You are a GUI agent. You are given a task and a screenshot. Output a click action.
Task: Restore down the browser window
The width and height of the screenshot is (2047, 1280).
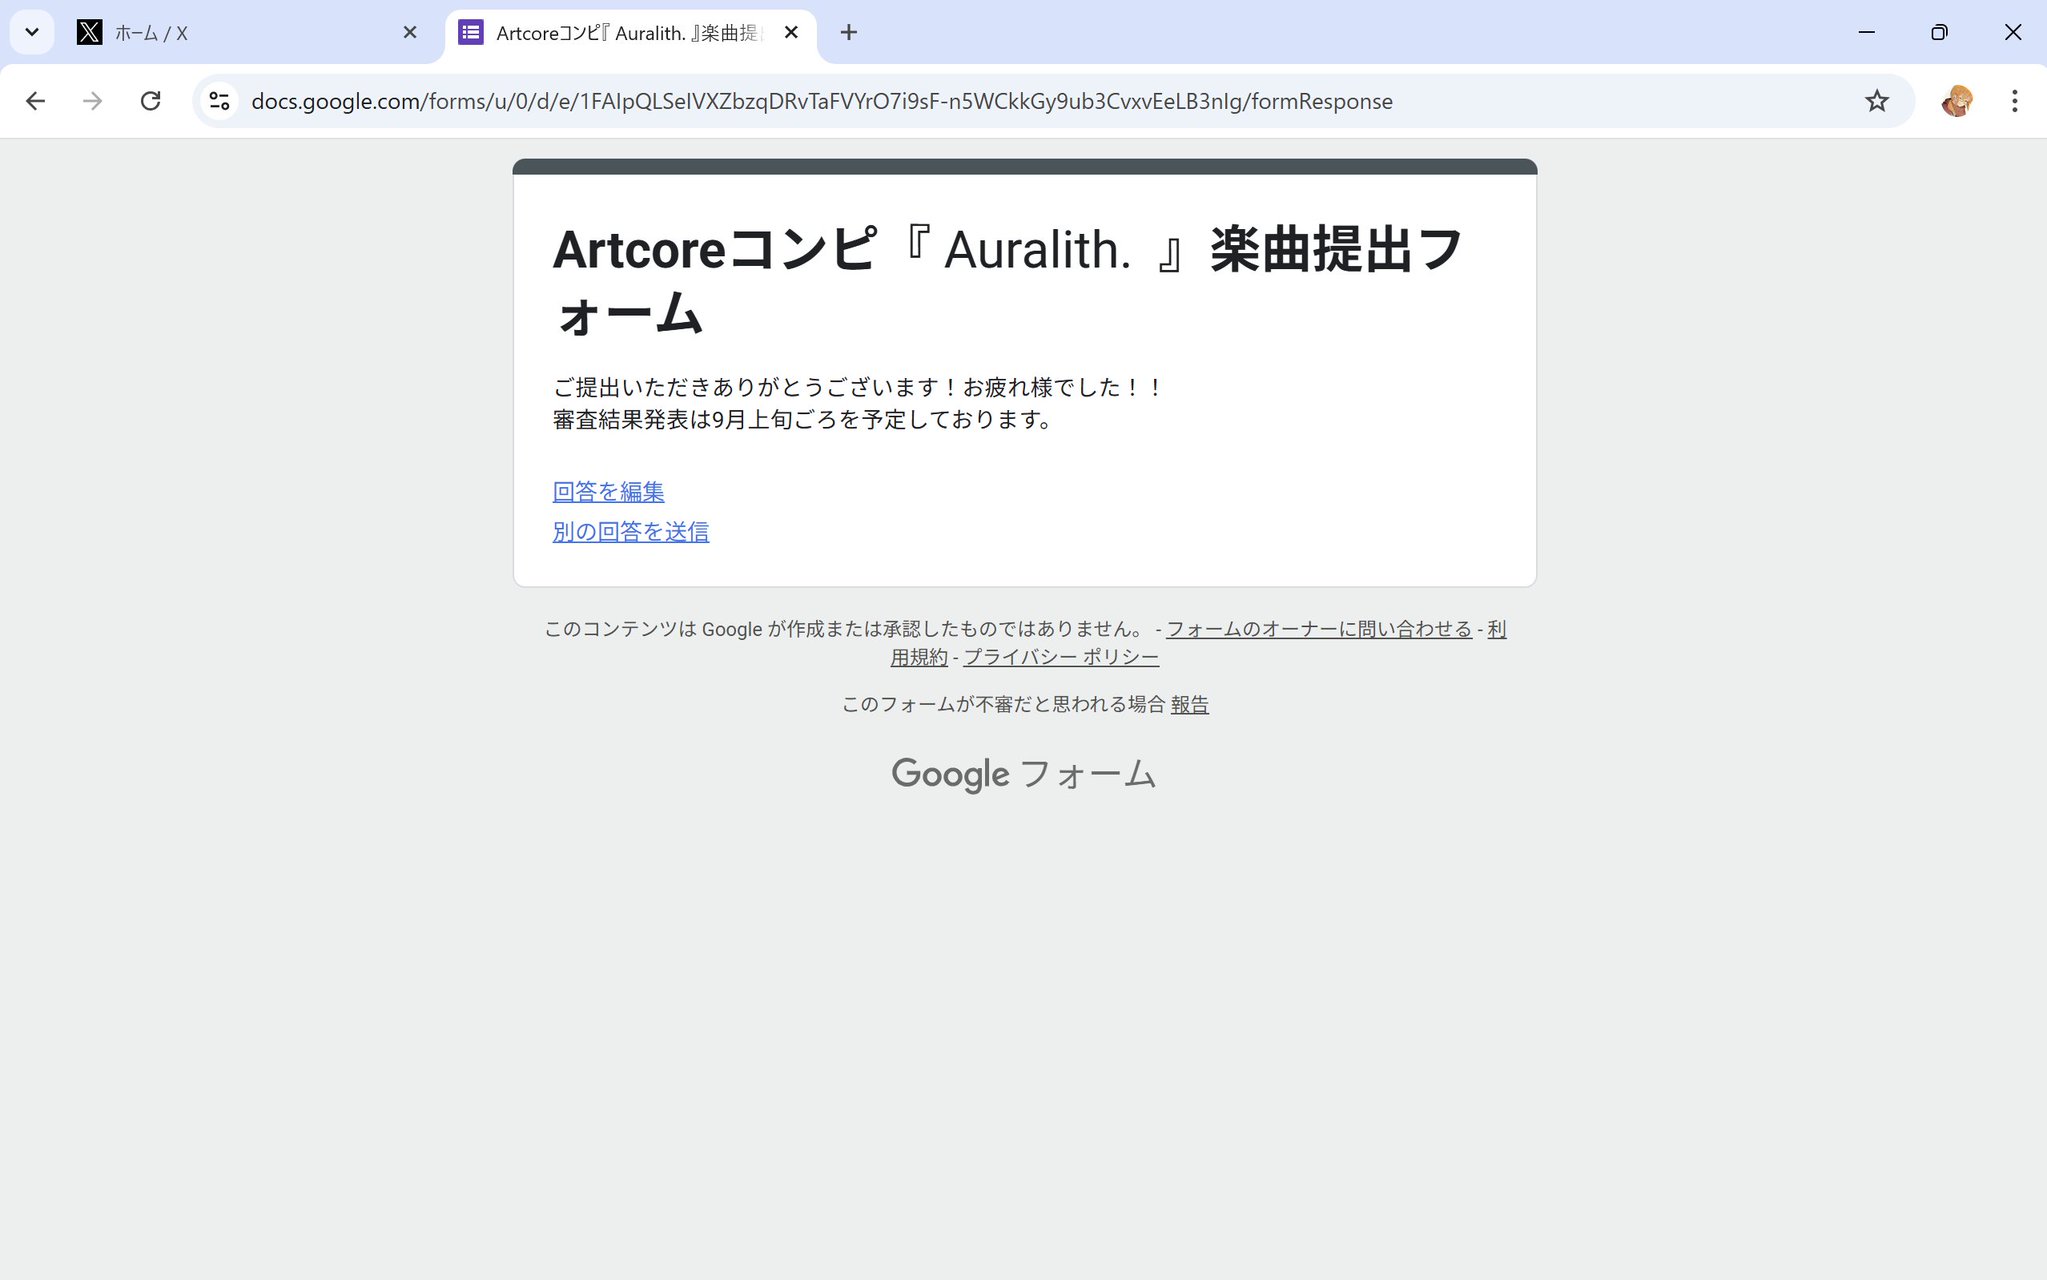click(x=1939, y=32)
